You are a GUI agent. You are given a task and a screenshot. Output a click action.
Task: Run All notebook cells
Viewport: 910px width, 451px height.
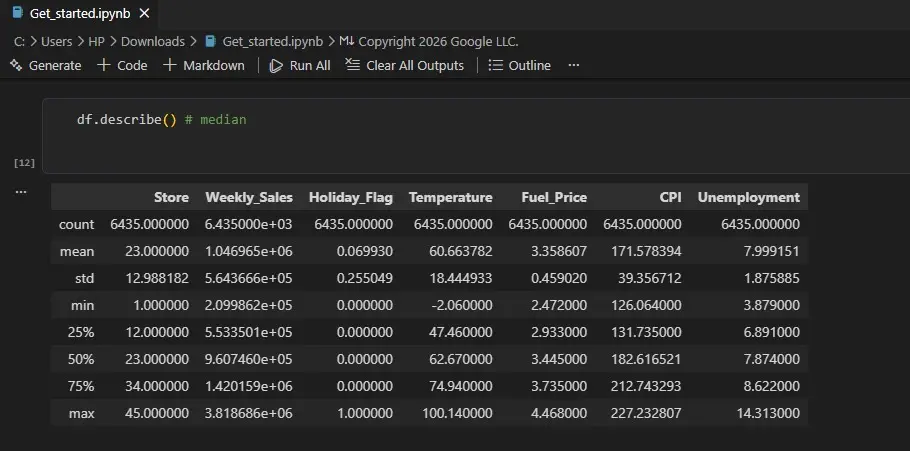tap(300, 65)
